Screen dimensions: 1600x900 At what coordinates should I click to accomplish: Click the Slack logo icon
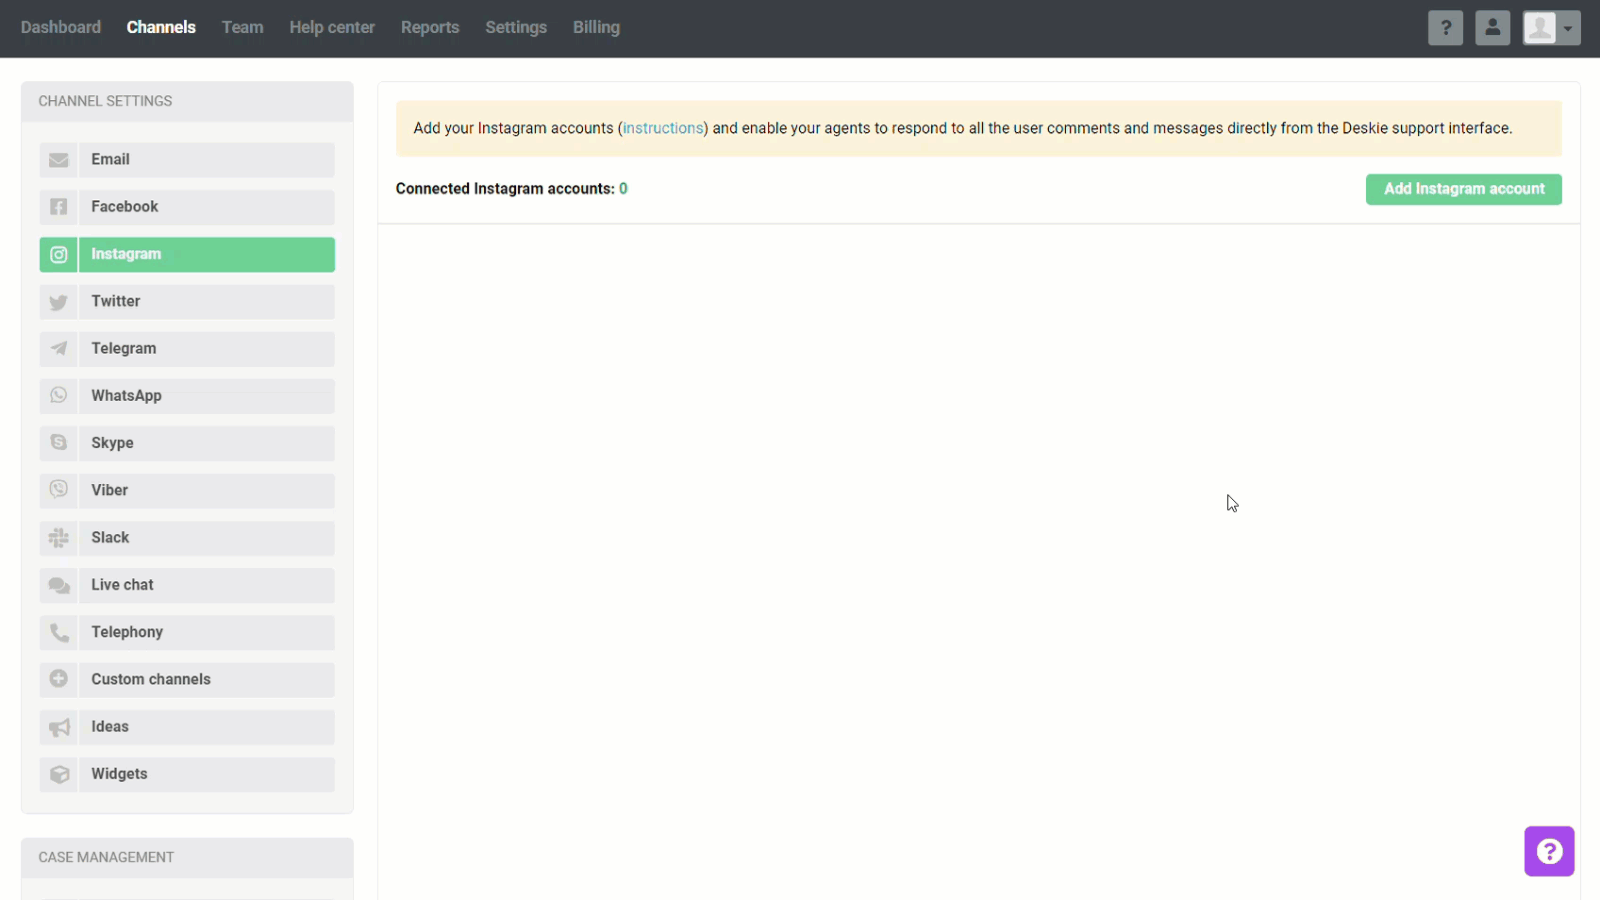[59, 538]
